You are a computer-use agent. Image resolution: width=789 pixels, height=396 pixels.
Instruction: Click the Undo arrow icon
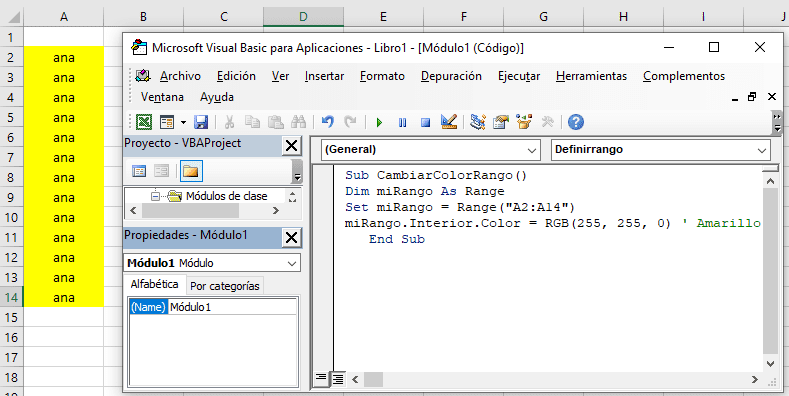[328, 122]
